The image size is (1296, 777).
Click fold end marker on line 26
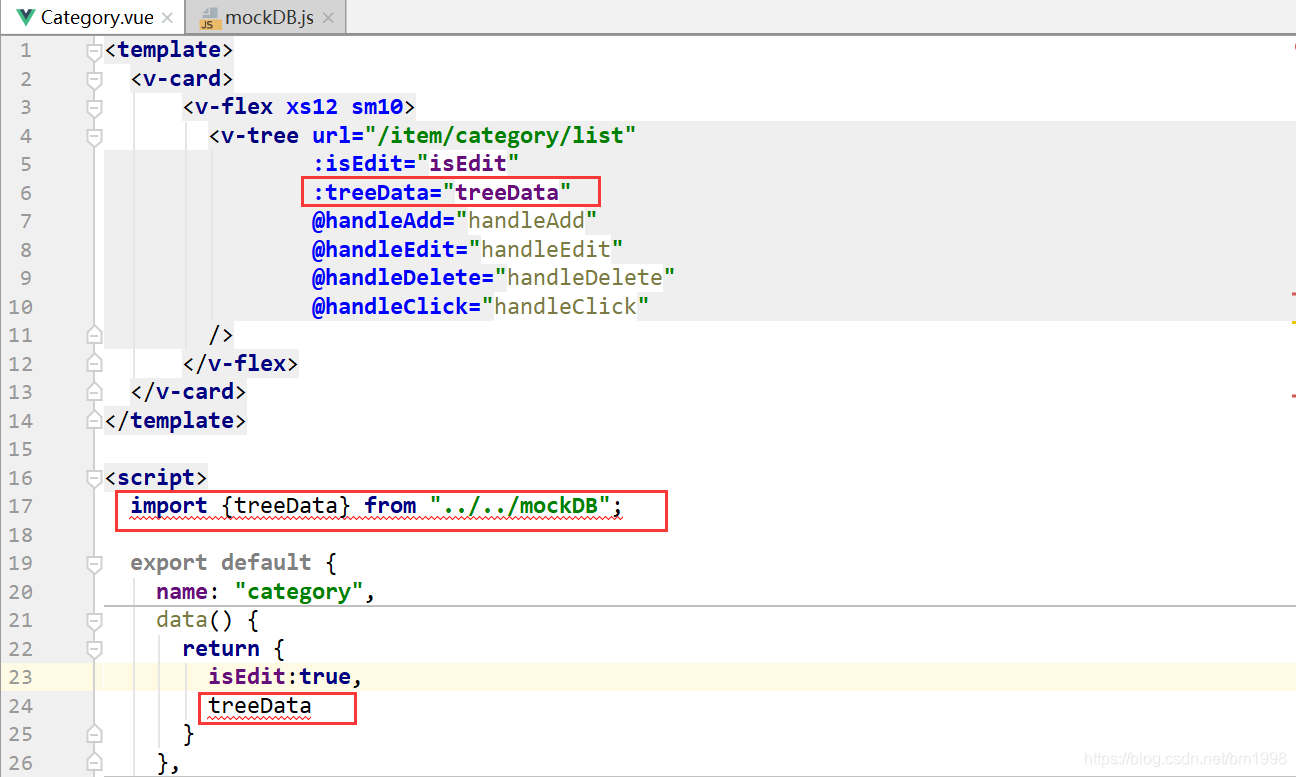tap(94, 763)
